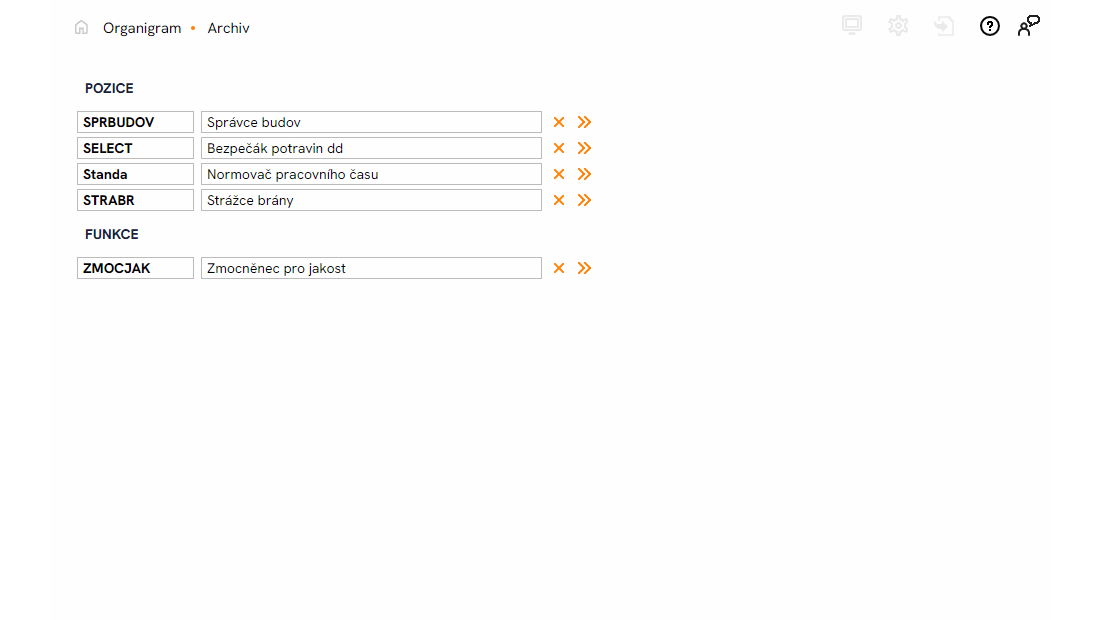Remove the Standa archived position

[559, 174]
